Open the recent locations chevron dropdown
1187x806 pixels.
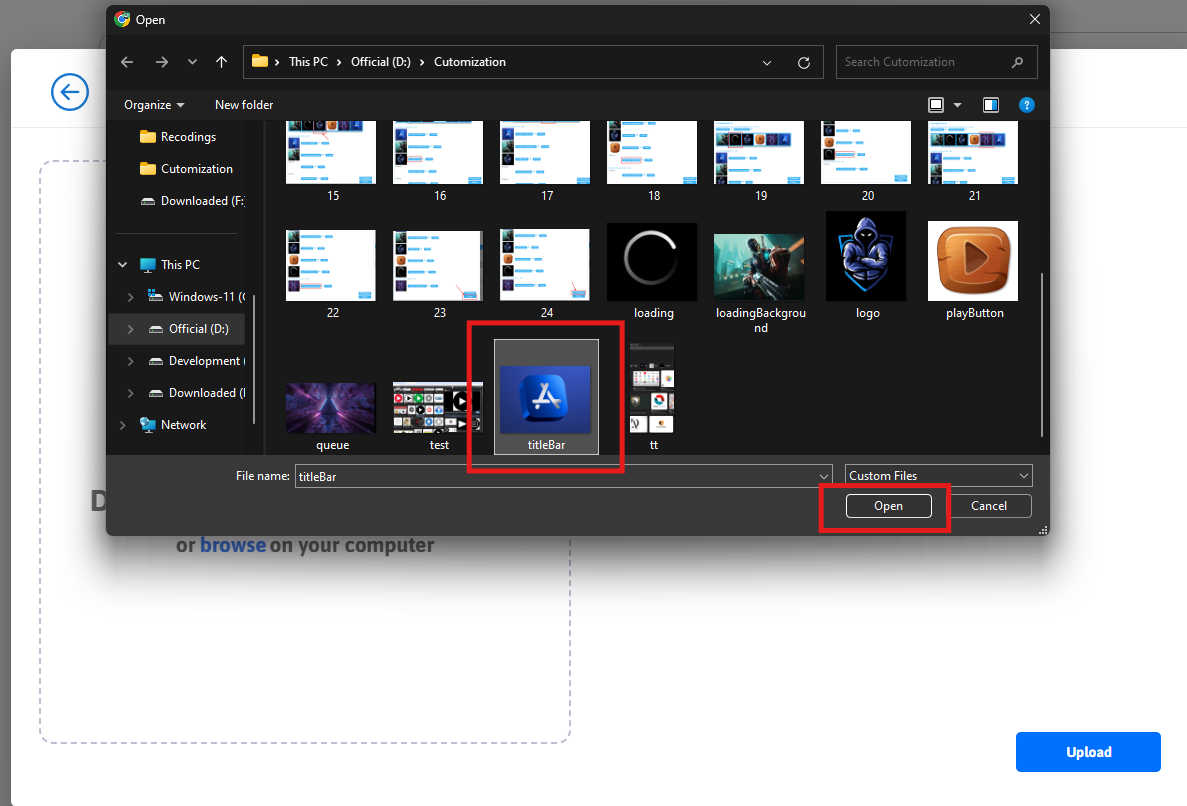coord(192,62)
